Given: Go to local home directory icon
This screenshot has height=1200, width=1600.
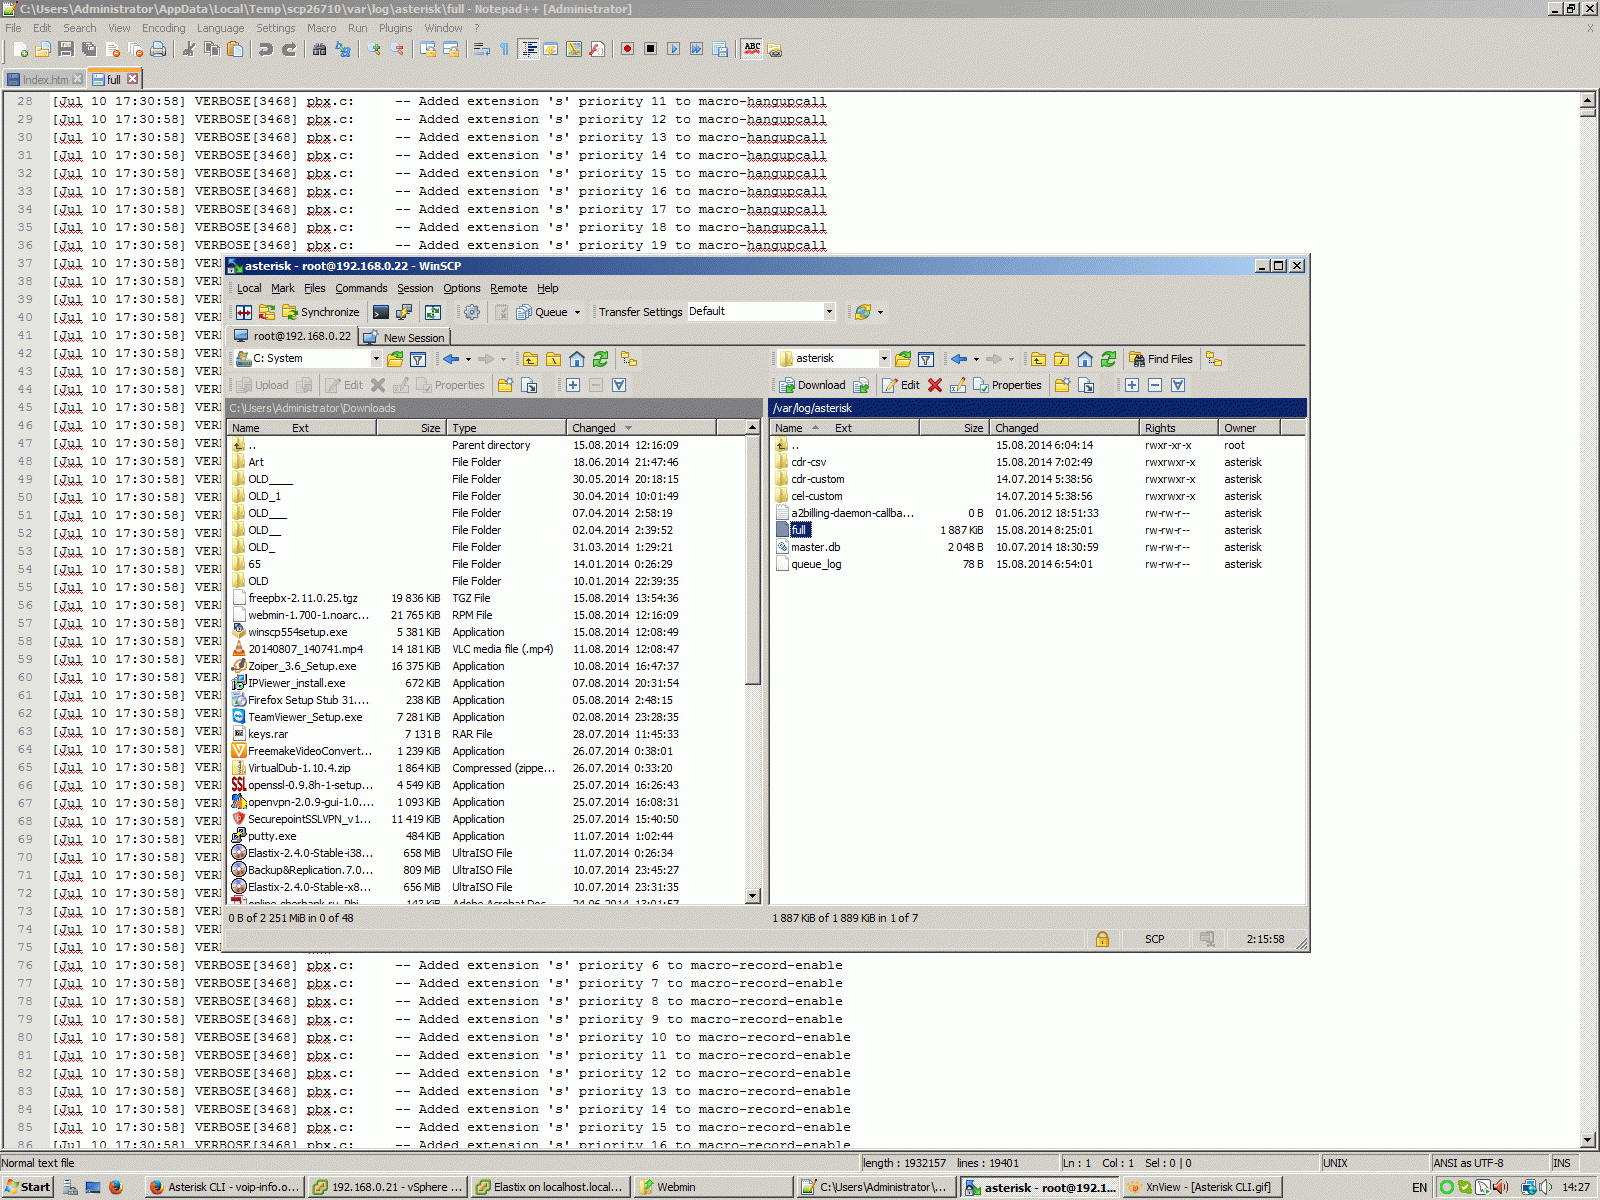Looking at the screenshot, I should coord(577,359).
